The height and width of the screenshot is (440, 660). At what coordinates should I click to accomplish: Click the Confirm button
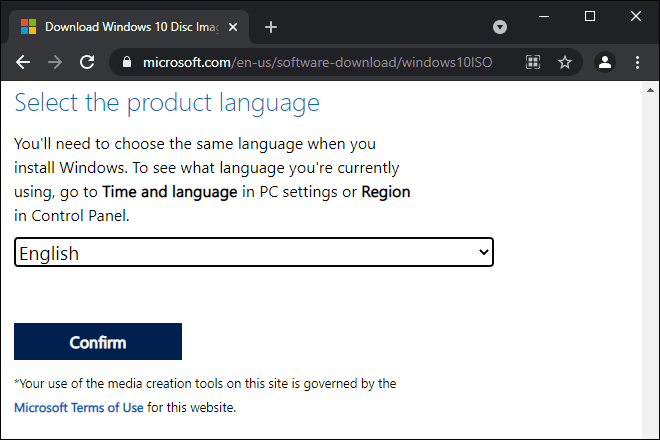point(98,341)
